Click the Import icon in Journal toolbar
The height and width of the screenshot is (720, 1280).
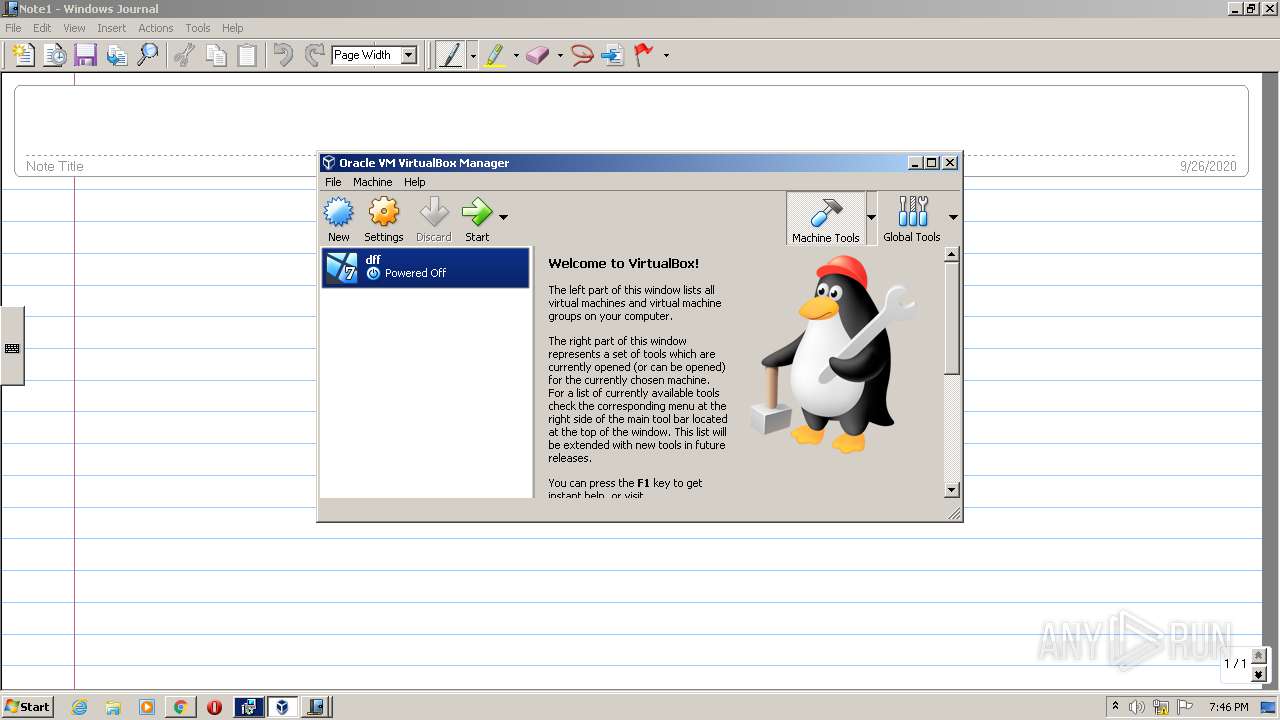116,55
